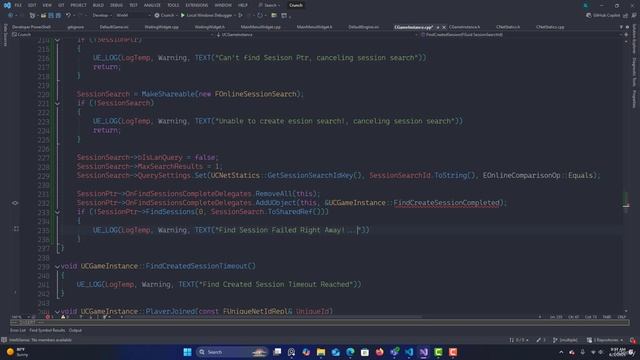Open the UCGameInstance class navigation dropdown

tap(317, 35)
